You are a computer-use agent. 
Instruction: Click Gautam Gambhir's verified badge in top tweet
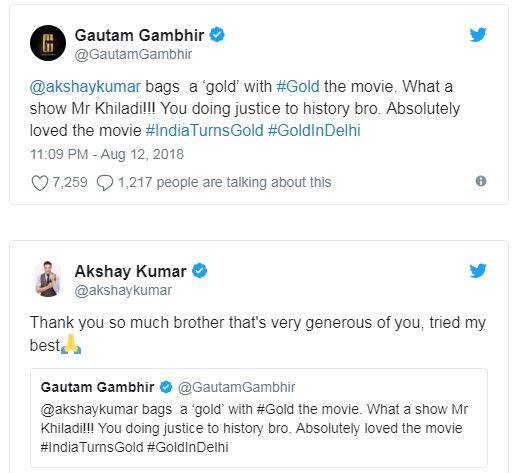(217, 35)
